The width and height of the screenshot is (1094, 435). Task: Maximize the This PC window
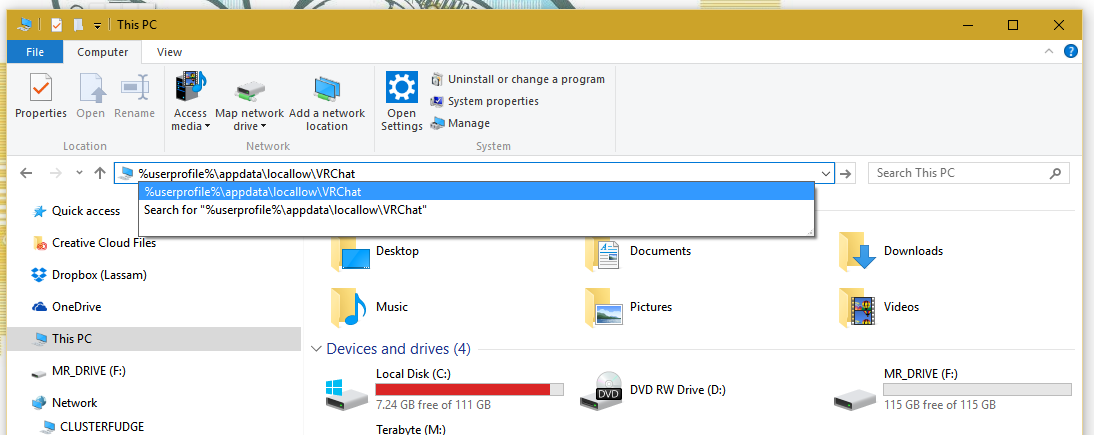click(x=1012, y=24)
